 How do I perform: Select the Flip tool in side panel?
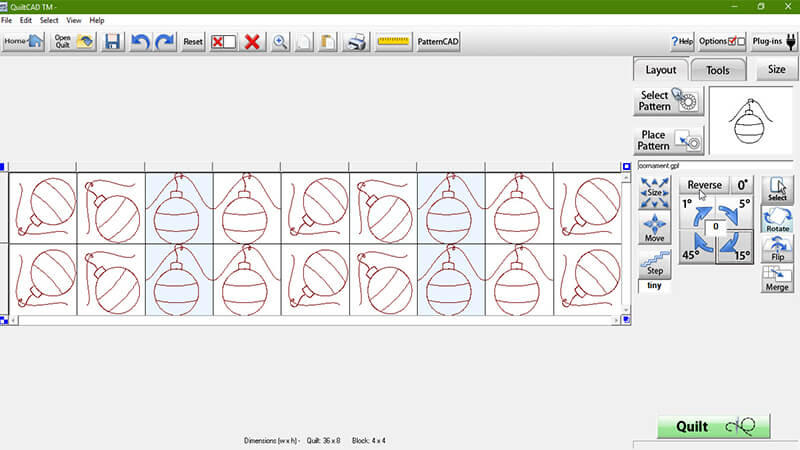pyautogui.click(x=777, y=251)
